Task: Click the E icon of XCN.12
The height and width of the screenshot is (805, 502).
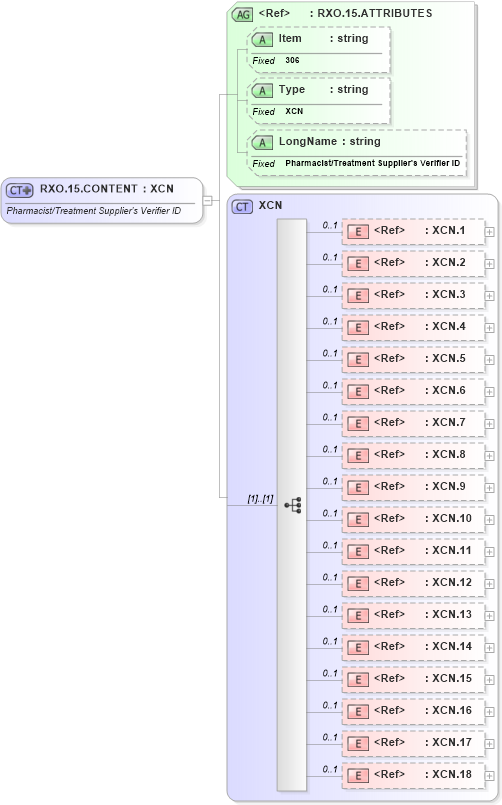Action: tap(358, 584)
